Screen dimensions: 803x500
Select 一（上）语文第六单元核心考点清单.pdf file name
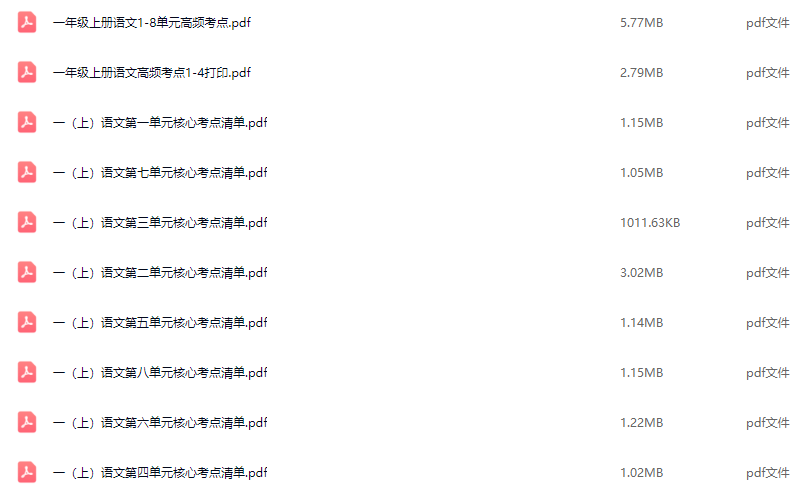(160, 423)
